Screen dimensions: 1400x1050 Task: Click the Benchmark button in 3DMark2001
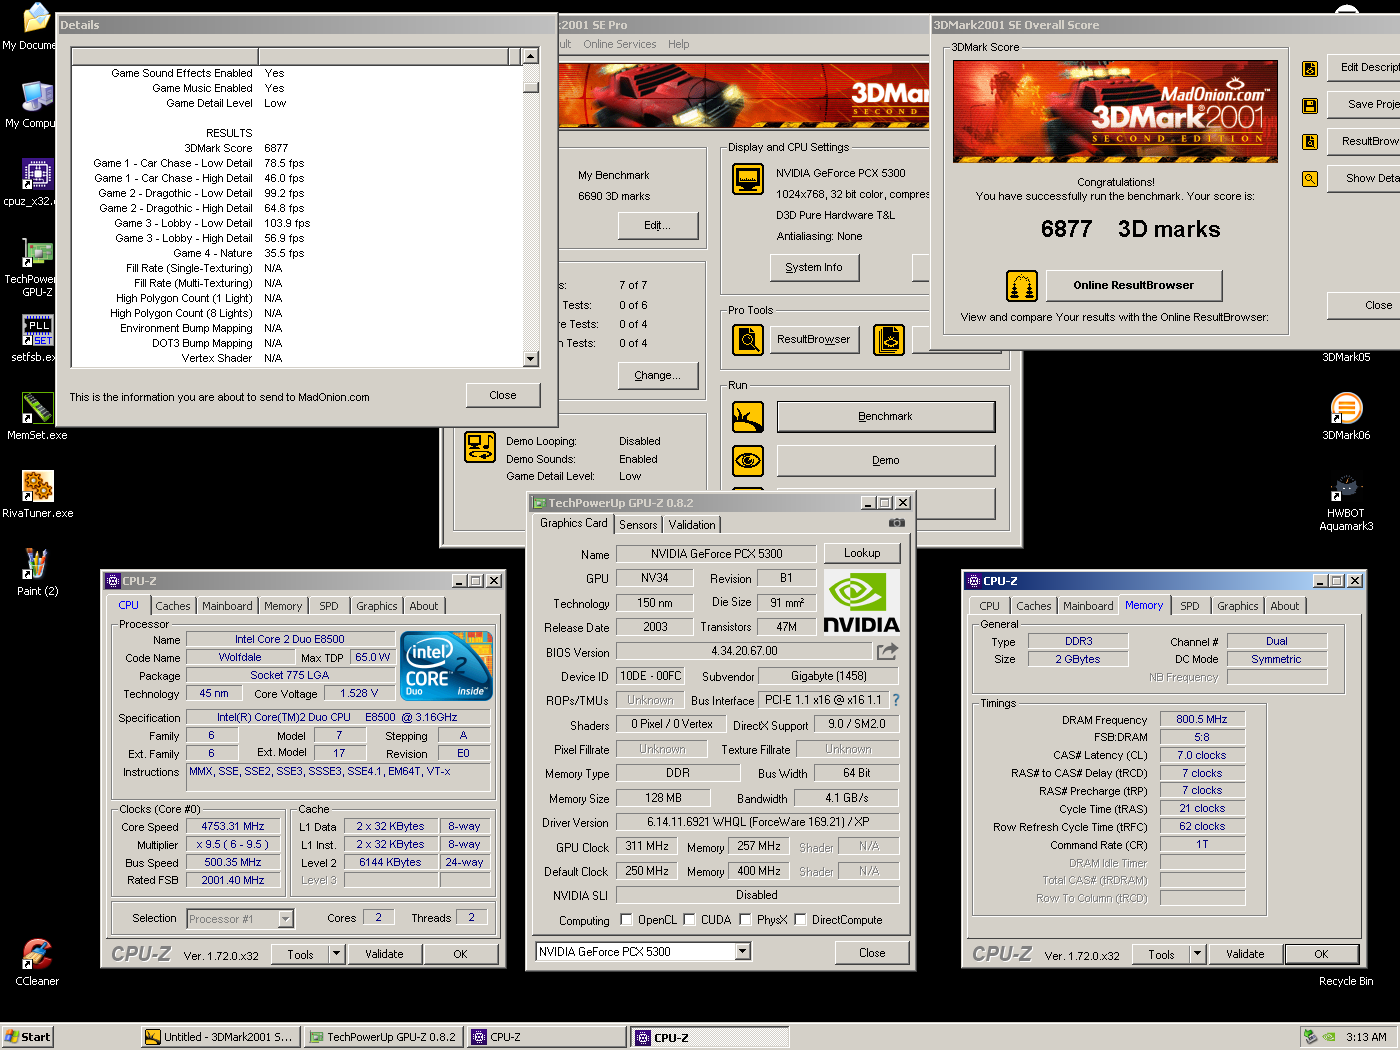click(886, 417)
